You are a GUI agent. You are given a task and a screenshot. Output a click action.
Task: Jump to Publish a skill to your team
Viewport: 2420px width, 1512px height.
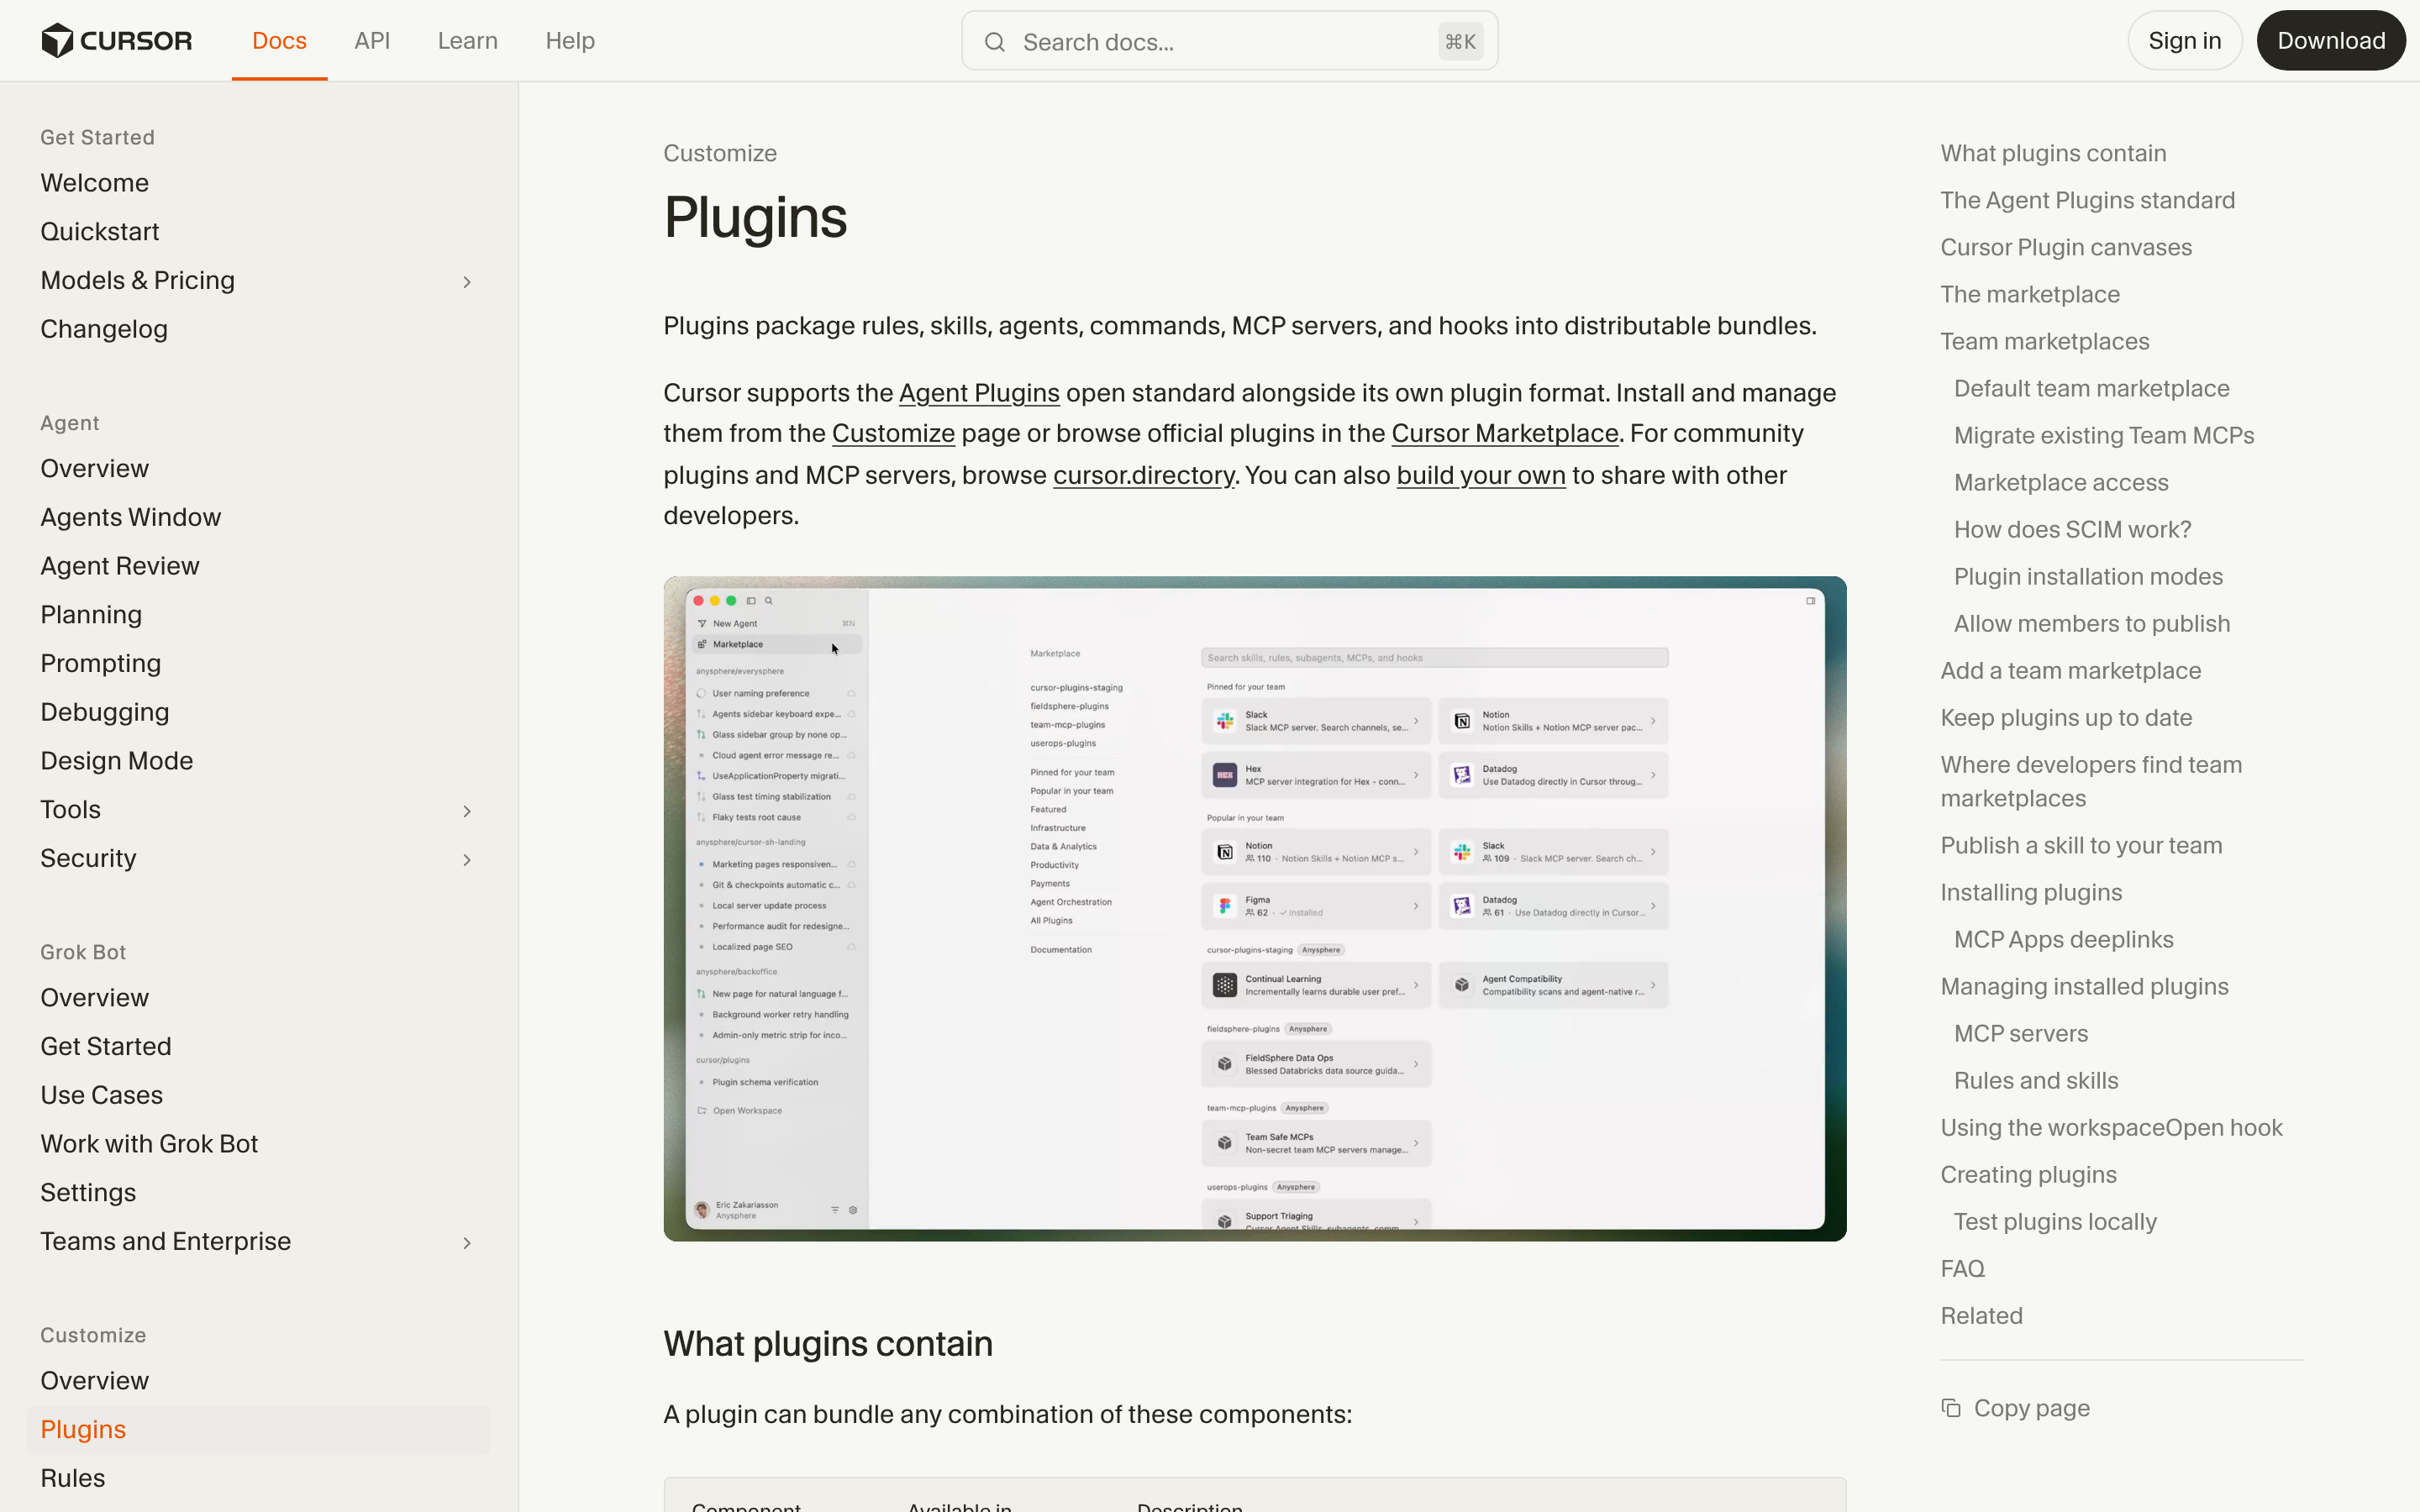click(2081, 845)
